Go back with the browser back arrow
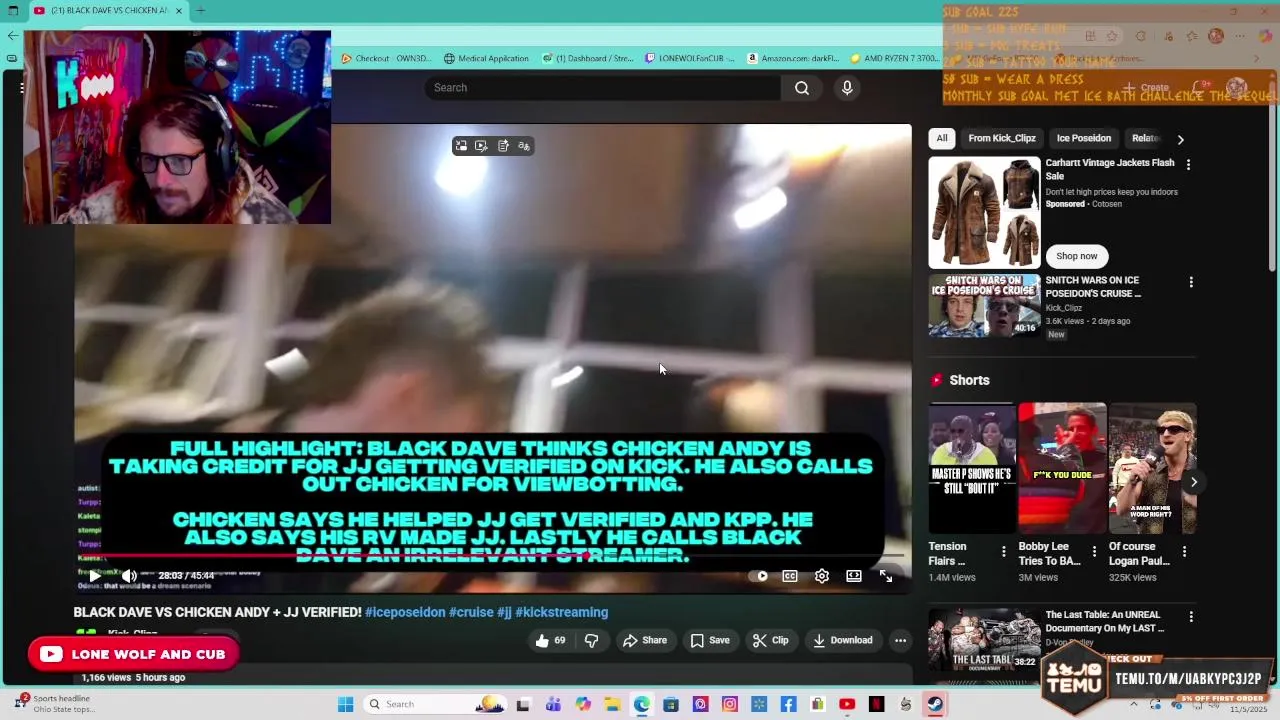 (x=12, y=35)
